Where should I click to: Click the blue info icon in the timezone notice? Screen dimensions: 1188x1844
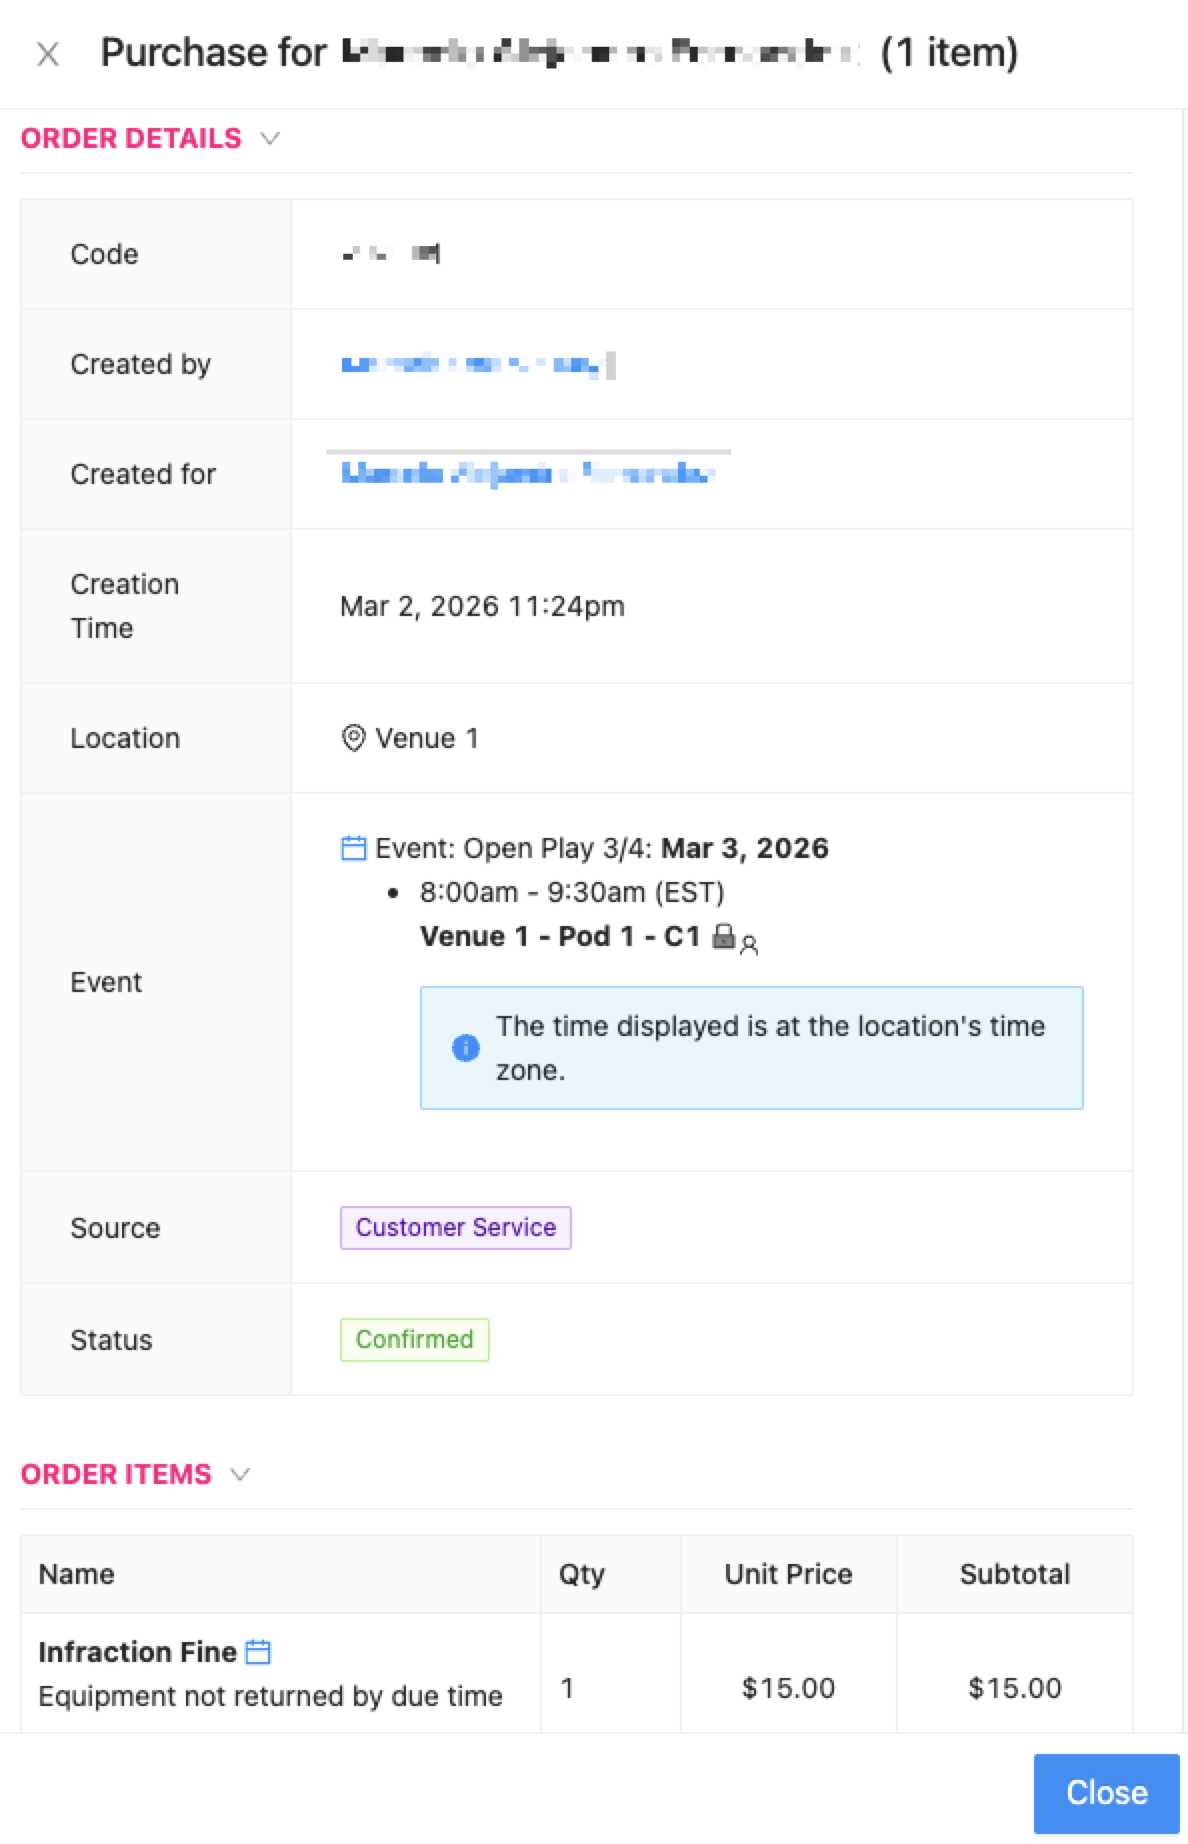[x=466, y=1048]
